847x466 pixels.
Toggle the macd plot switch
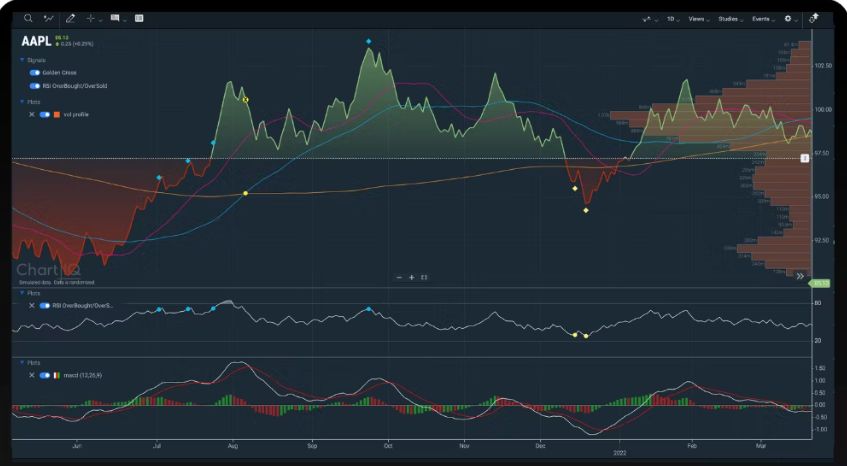click(45, 375)
